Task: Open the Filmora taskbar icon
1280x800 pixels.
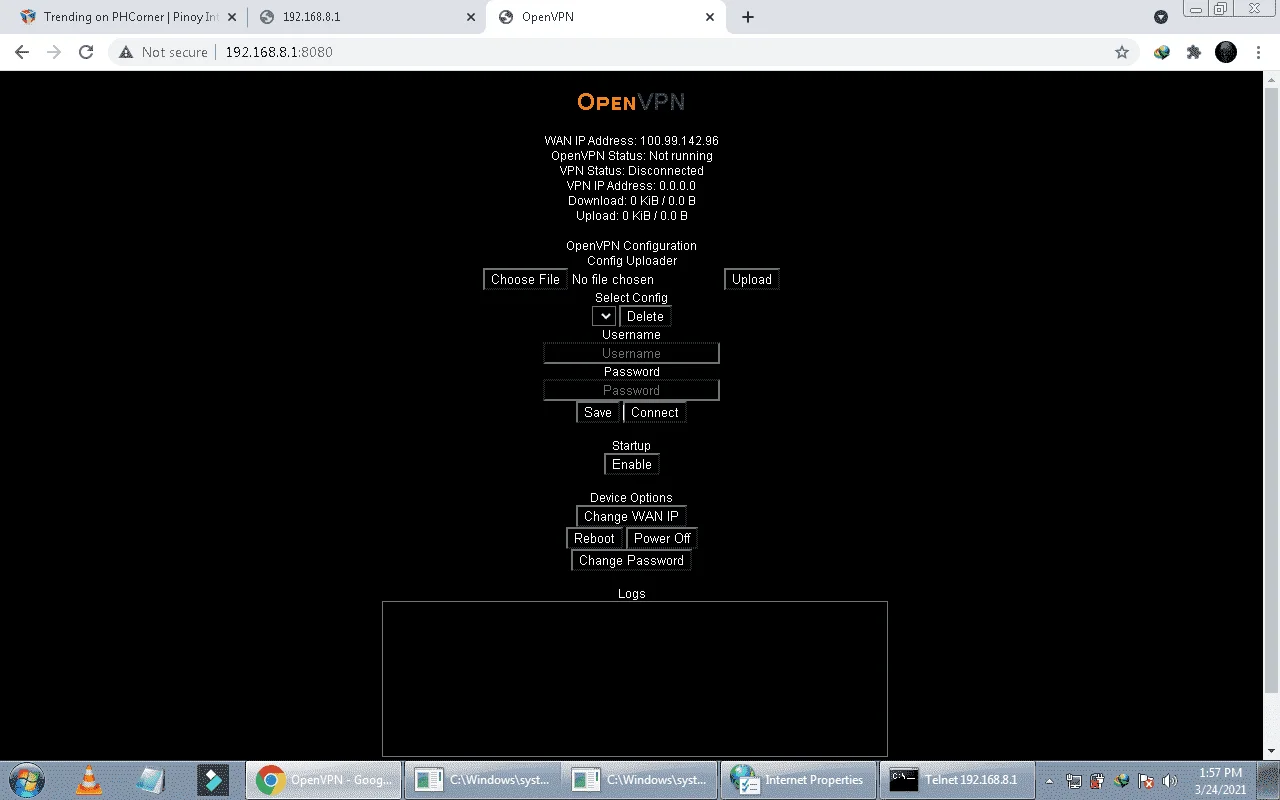Action: tap(213, 780)
